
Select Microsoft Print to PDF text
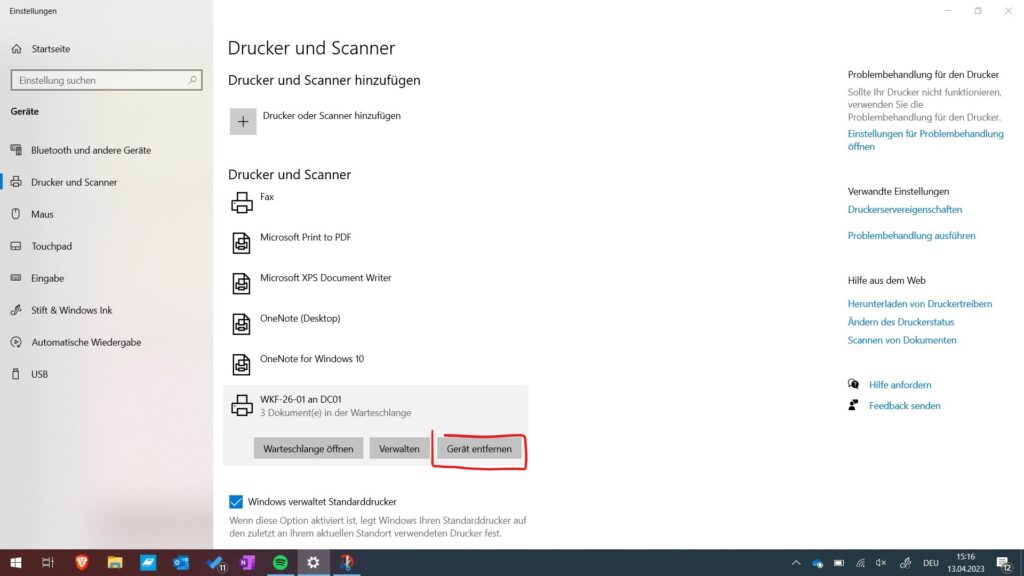306,237
